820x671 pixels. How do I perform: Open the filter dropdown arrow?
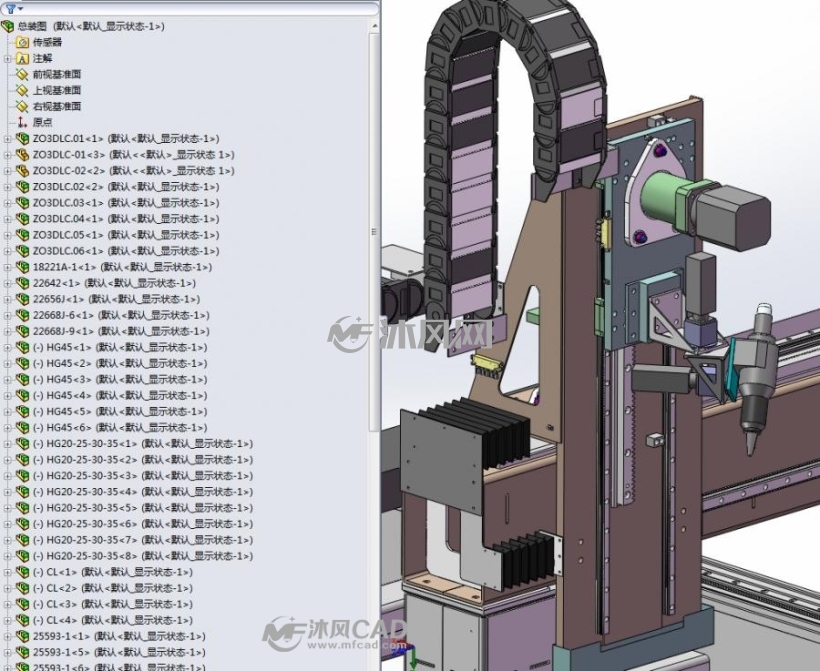click(20, 9)
